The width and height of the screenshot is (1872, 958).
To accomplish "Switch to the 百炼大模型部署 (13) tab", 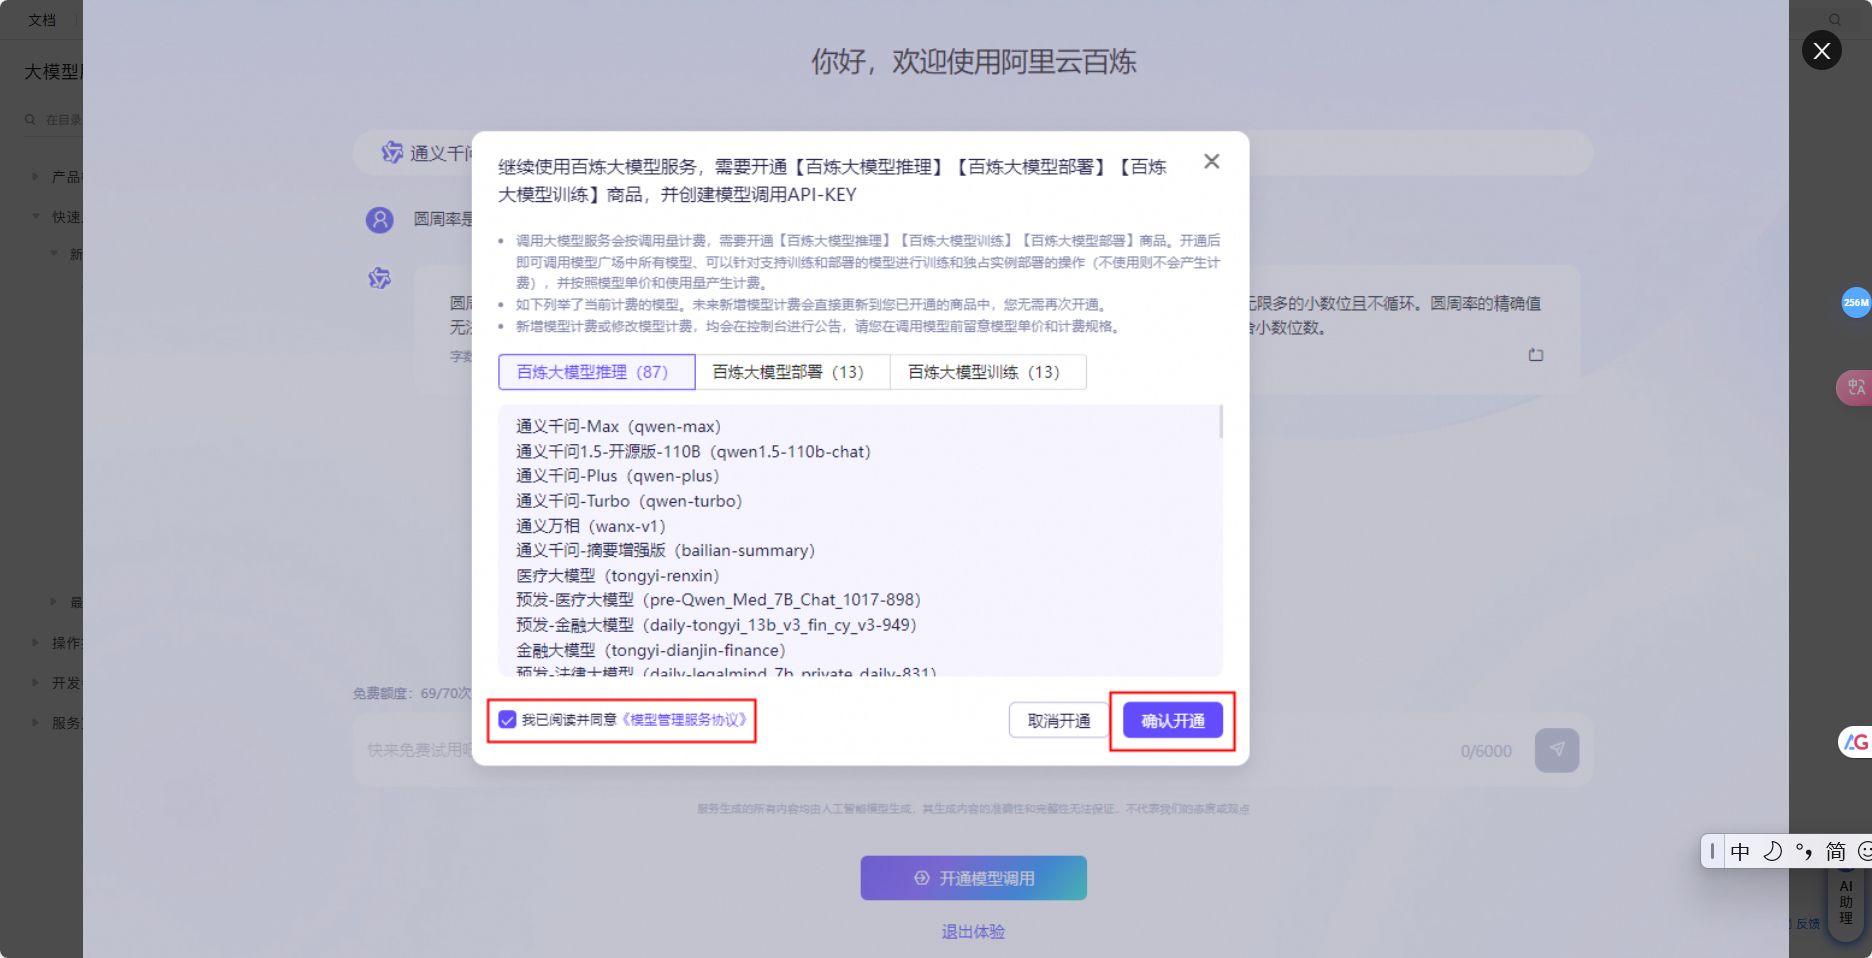I will pos(790,371).
